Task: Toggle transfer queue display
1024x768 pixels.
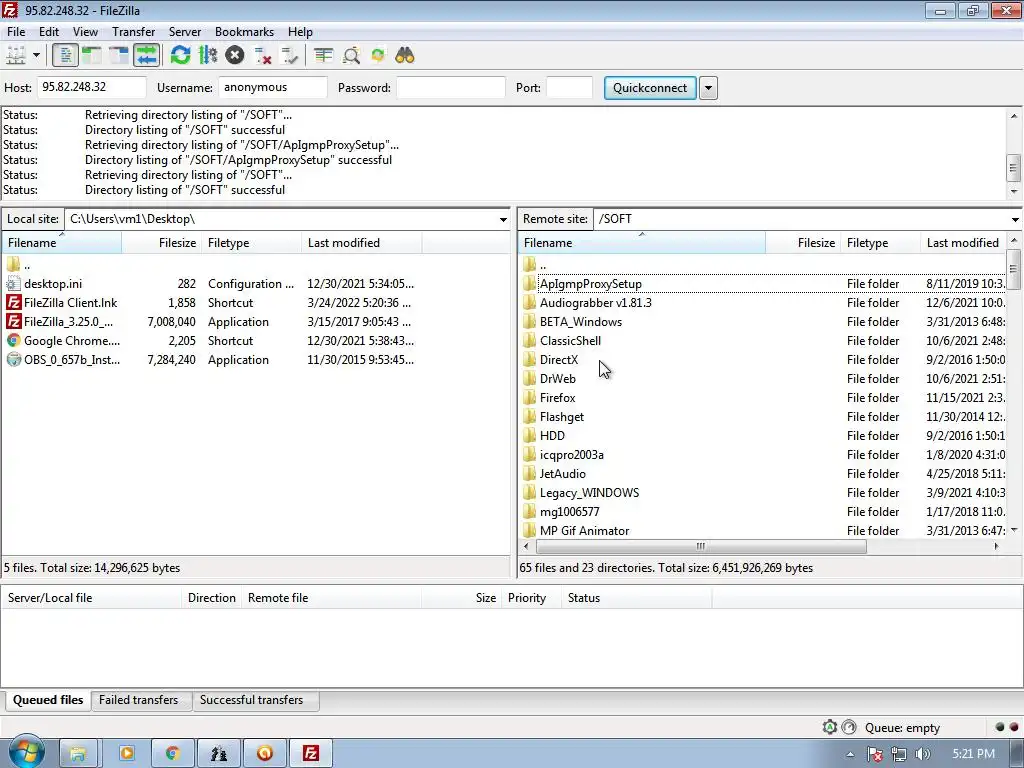Action: pos(146,56)
